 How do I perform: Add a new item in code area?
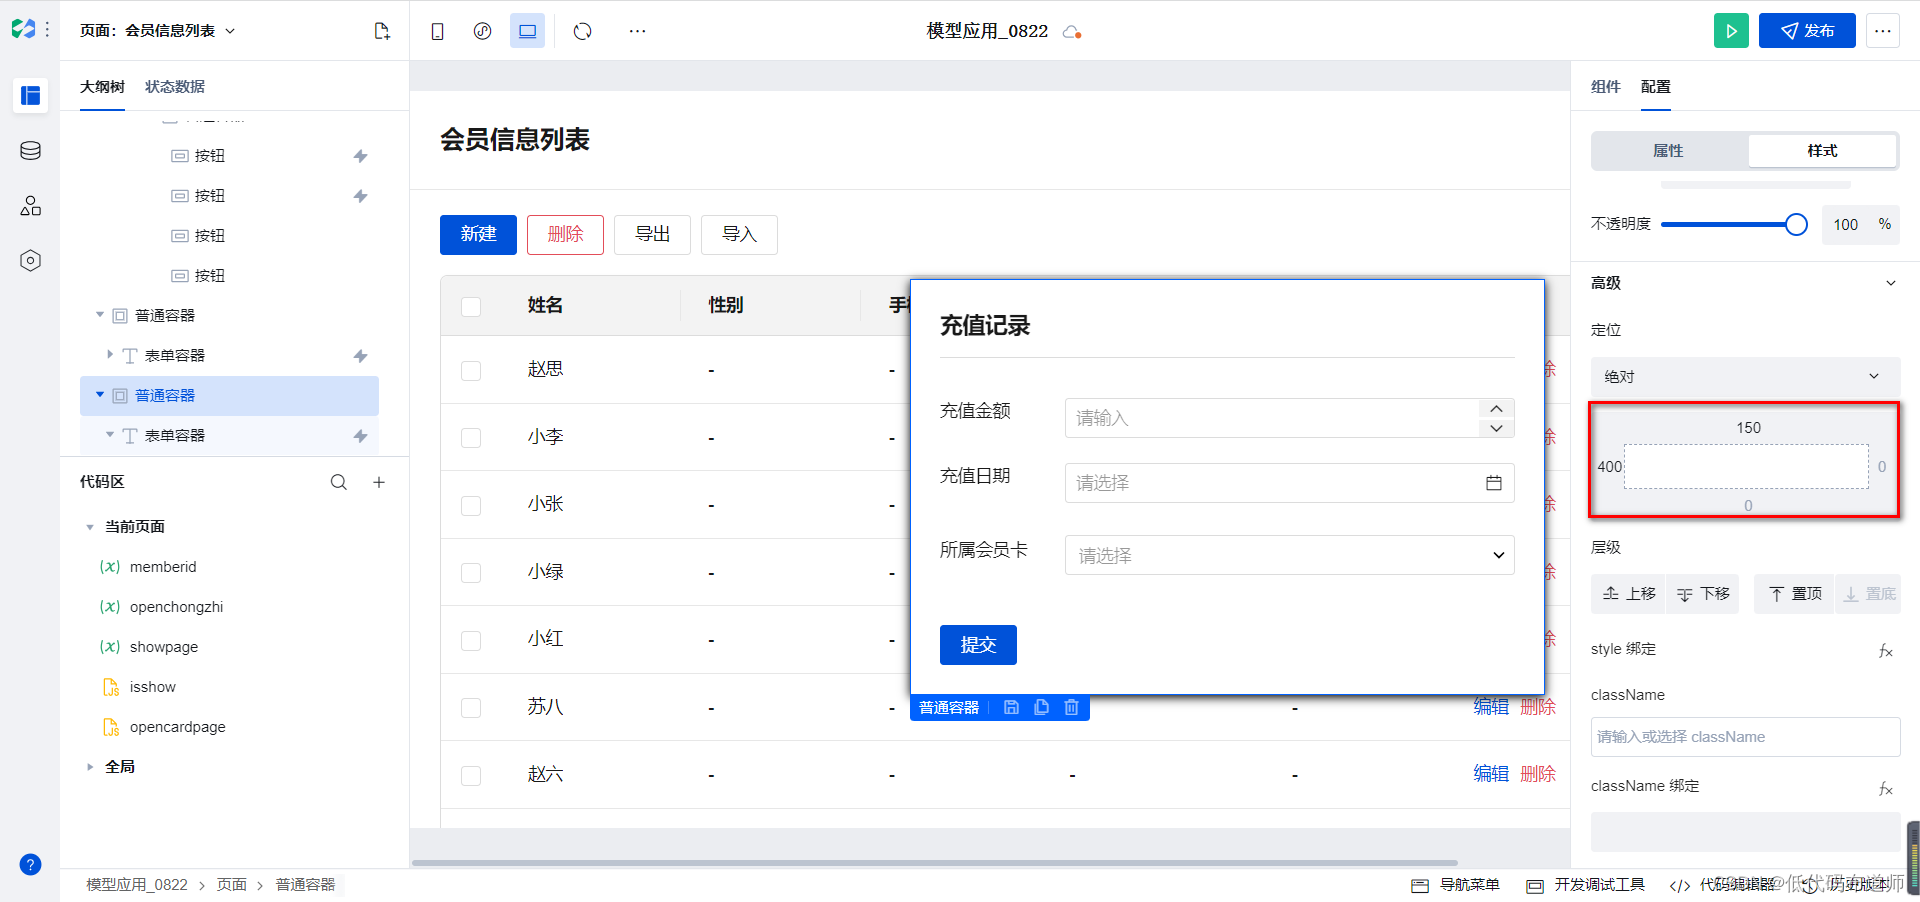pyautogui.click(x=379, y=482)
